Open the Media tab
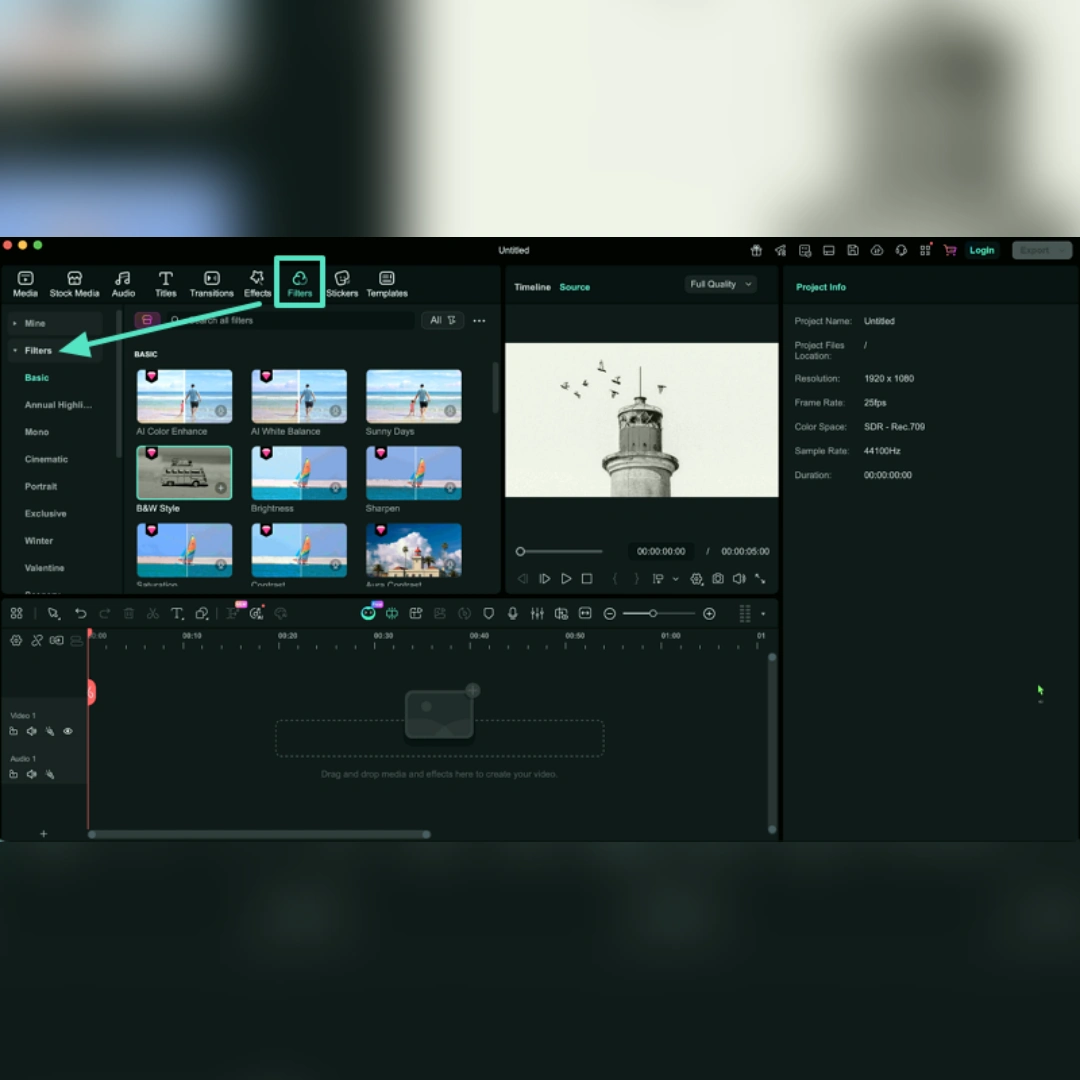Viewport: 1080px width, 1080px height. (25, 284)
